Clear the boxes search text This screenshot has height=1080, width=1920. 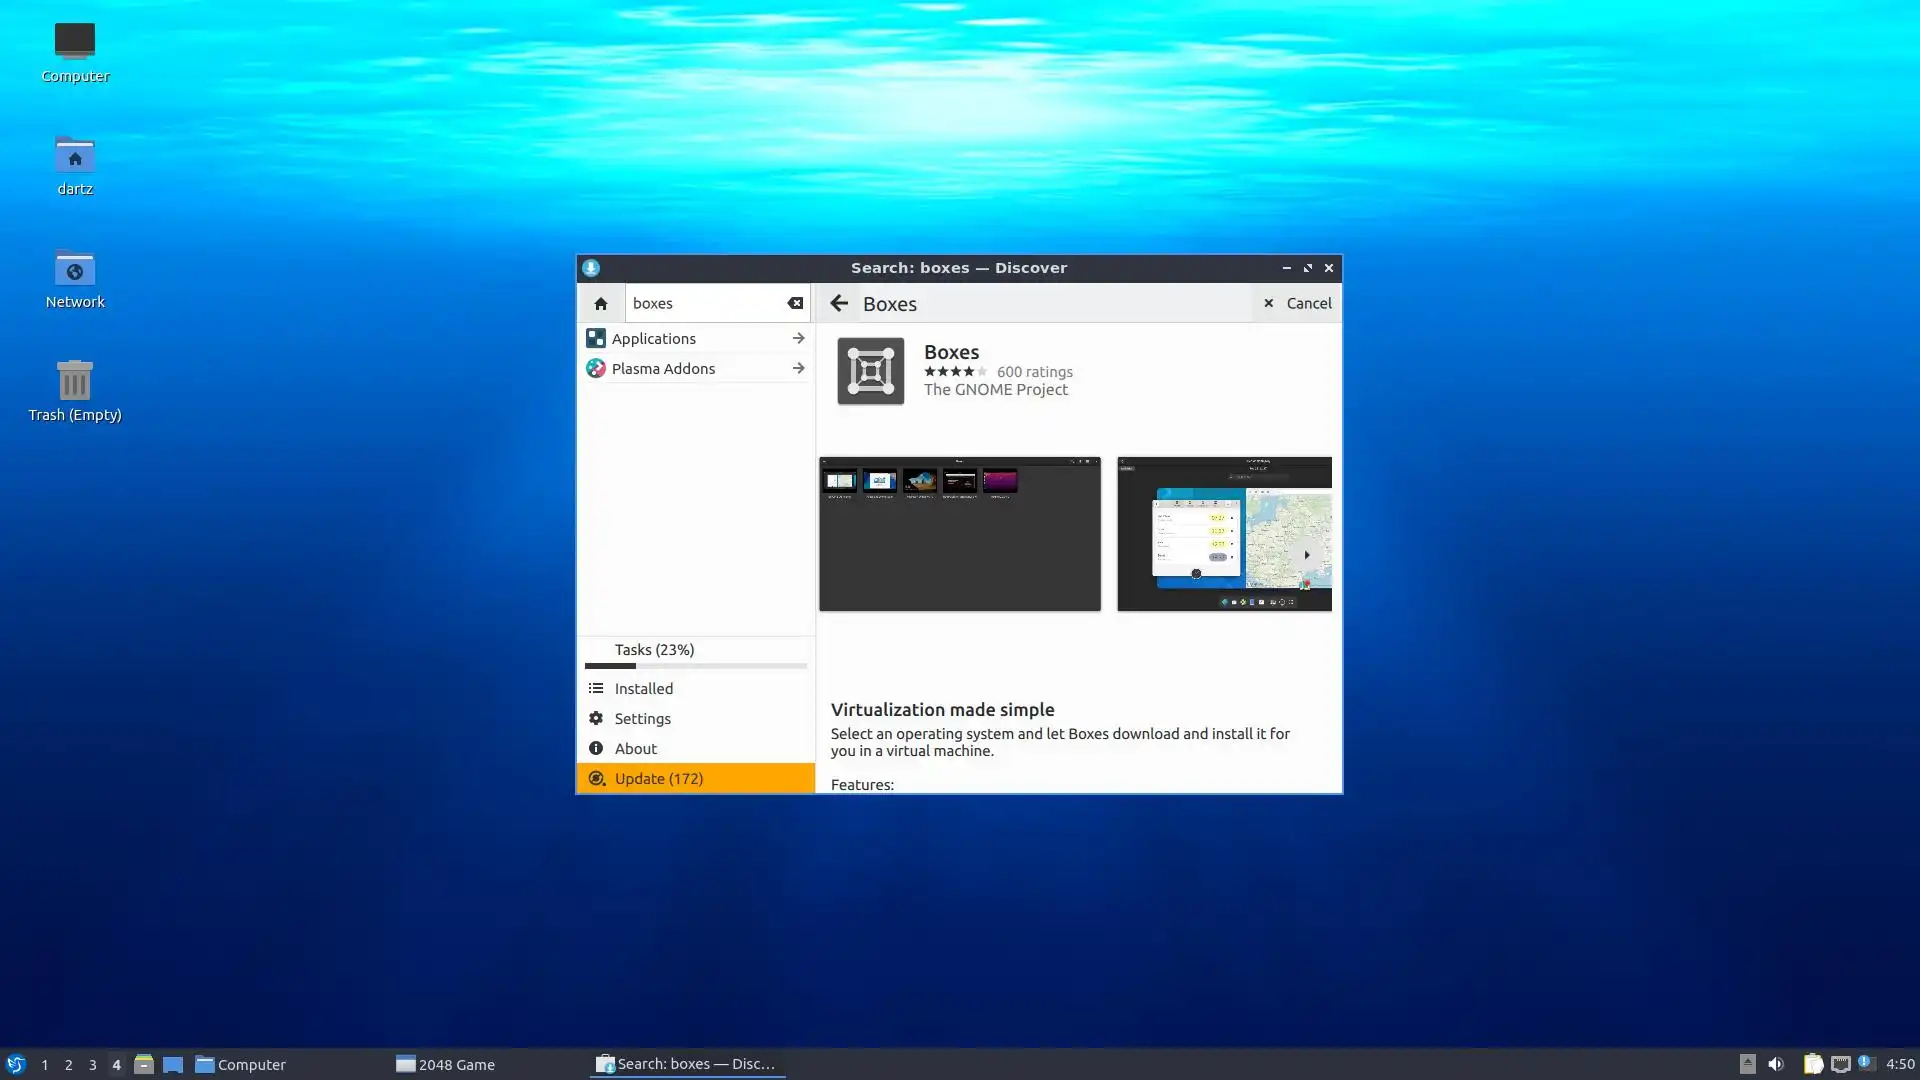pos(795,303)
